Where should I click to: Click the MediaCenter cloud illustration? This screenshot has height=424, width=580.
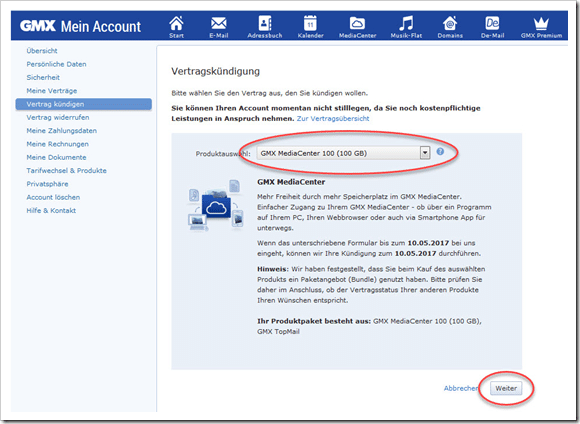click(215, 206)
